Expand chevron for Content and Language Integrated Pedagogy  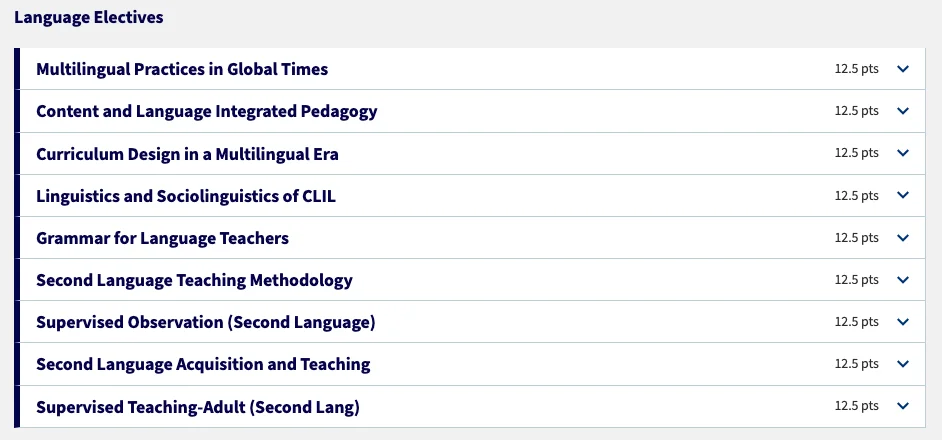pos(904,111)
